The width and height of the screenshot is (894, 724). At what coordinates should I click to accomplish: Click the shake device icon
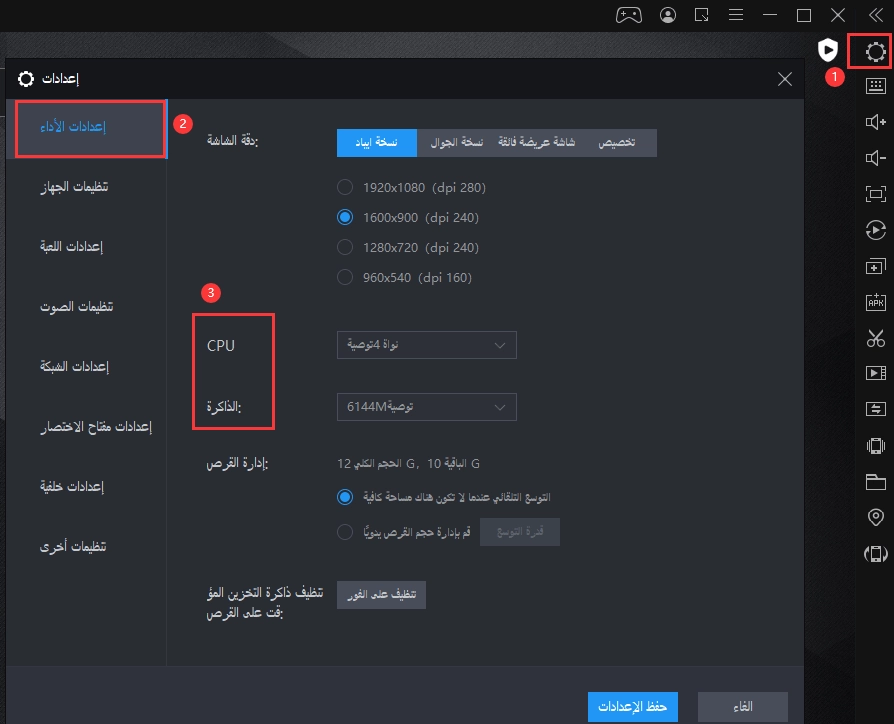875,445
